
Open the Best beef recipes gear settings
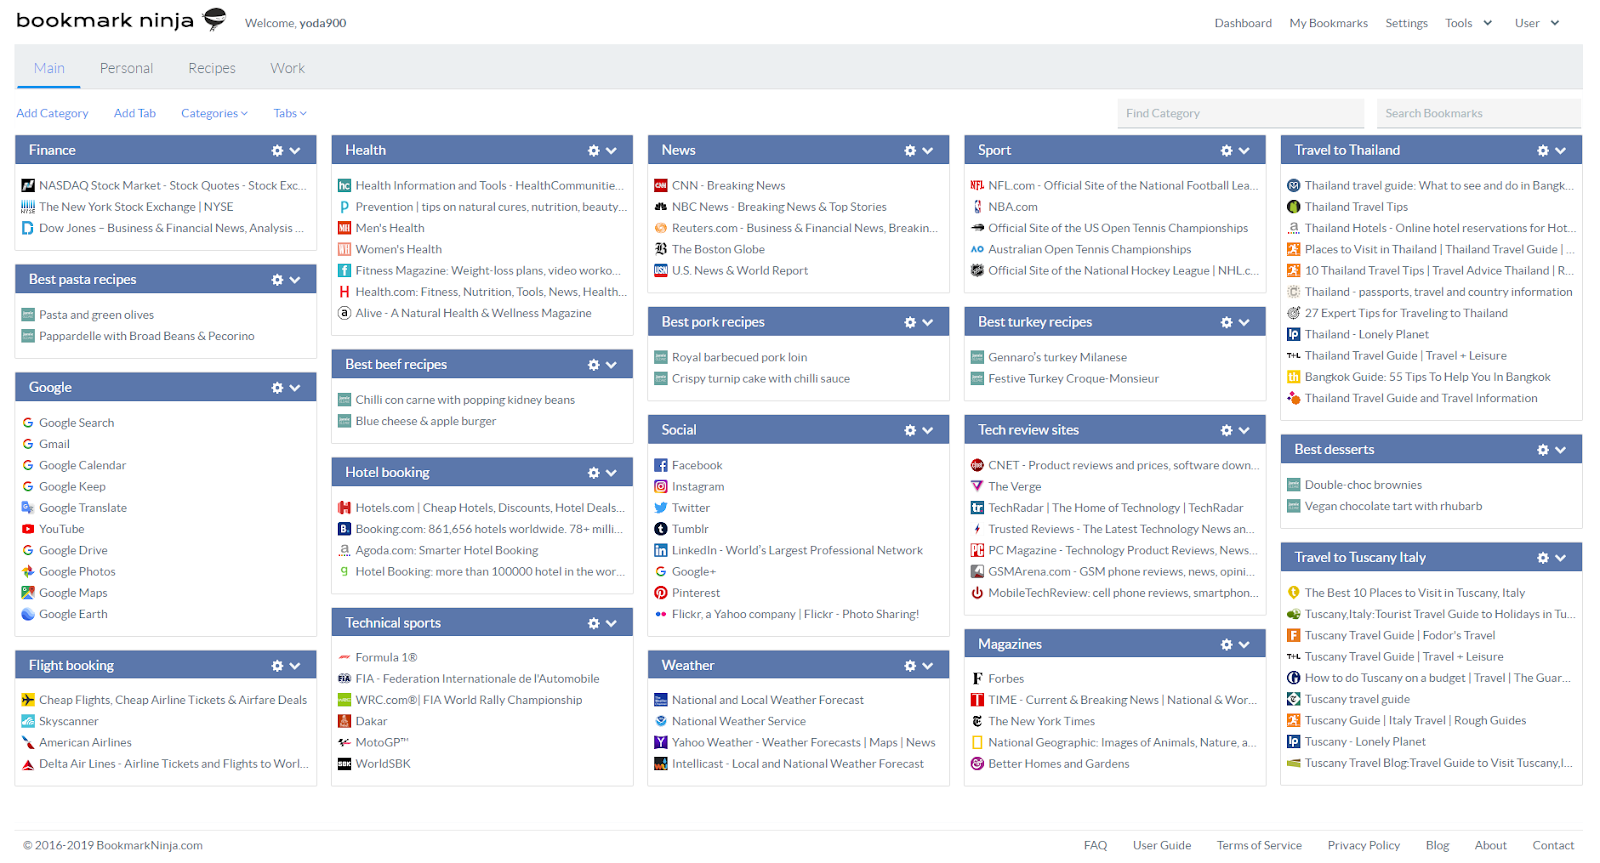[x=593, y=365]
